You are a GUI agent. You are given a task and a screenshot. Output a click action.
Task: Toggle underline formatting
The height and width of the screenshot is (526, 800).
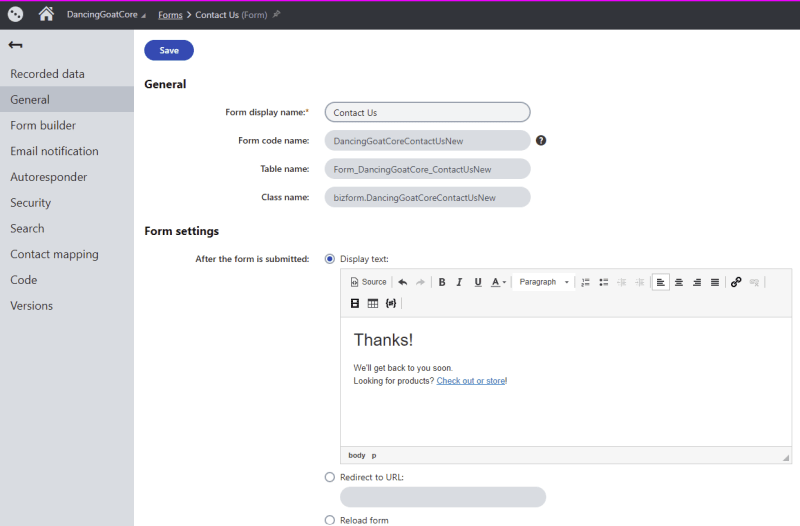point(478,282)
